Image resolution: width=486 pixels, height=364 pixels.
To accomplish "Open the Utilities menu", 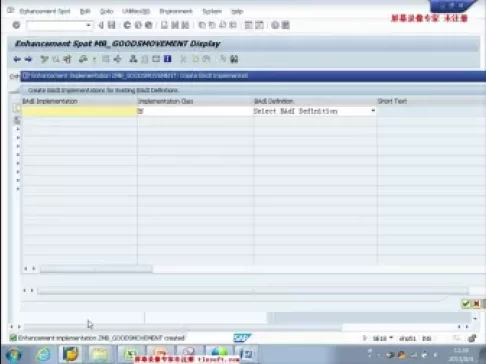I will coord(136,11).
